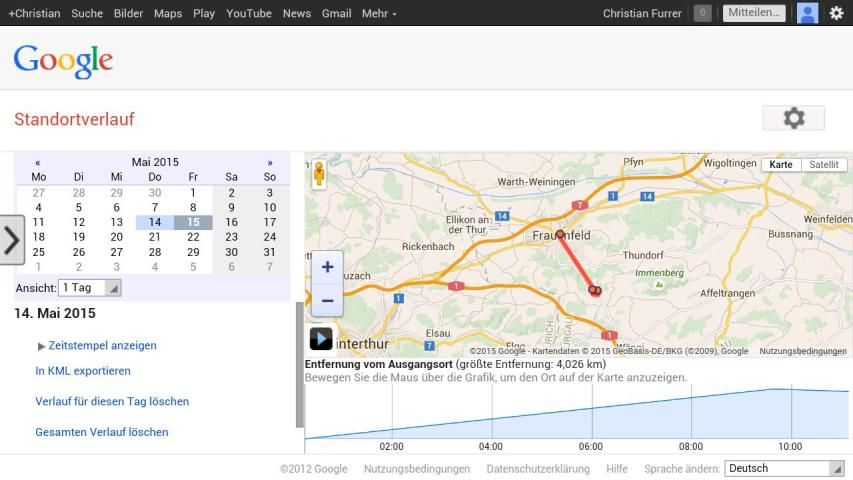Open the Sprache ändern Deutsch dropdown
The image size is (853, 480).
(785, 468)
